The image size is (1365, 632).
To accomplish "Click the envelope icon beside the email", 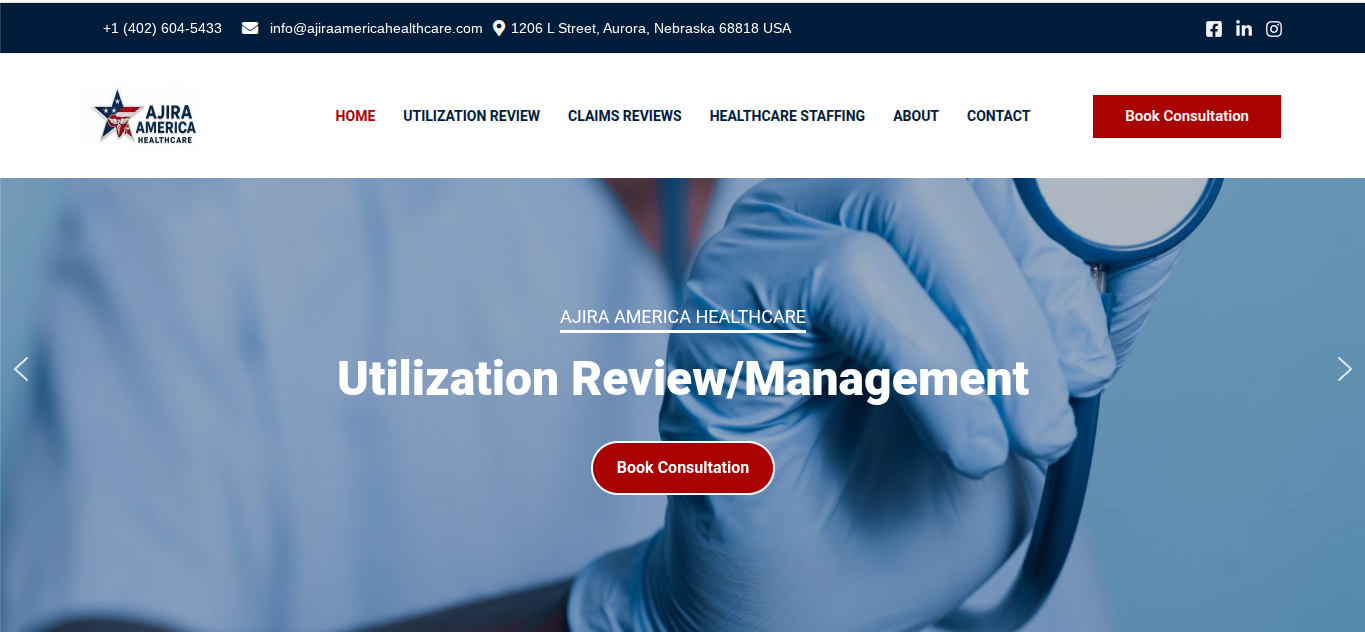I will (250, 28).
